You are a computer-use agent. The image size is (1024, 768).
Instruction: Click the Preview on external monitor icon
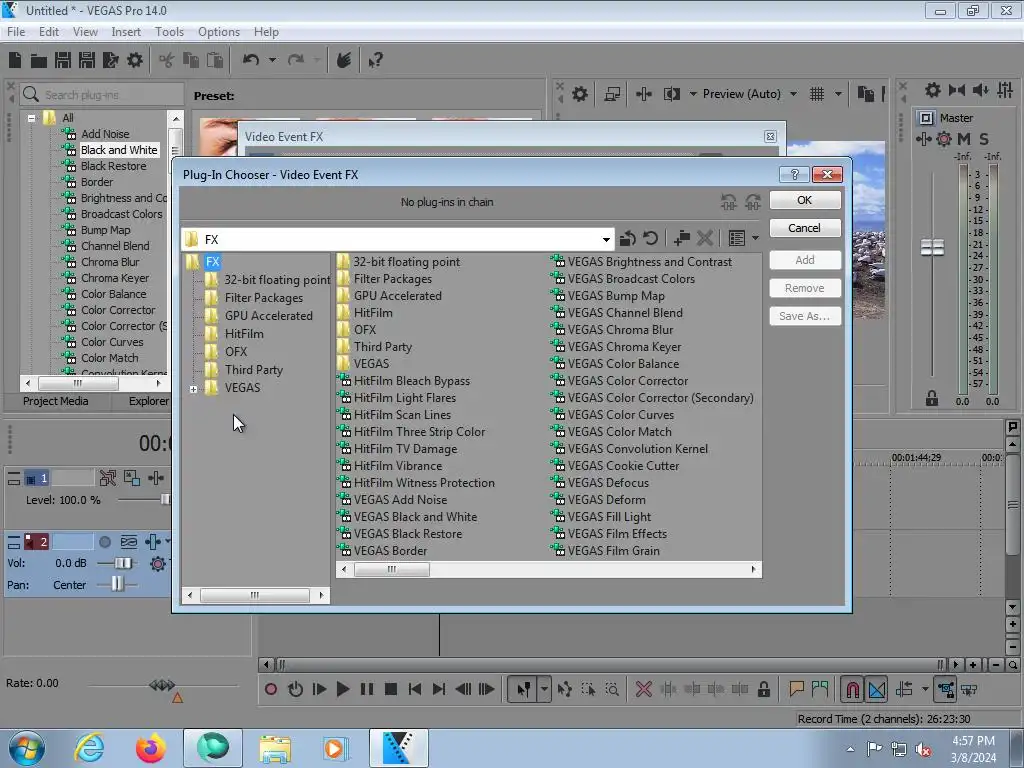[612, 94]
